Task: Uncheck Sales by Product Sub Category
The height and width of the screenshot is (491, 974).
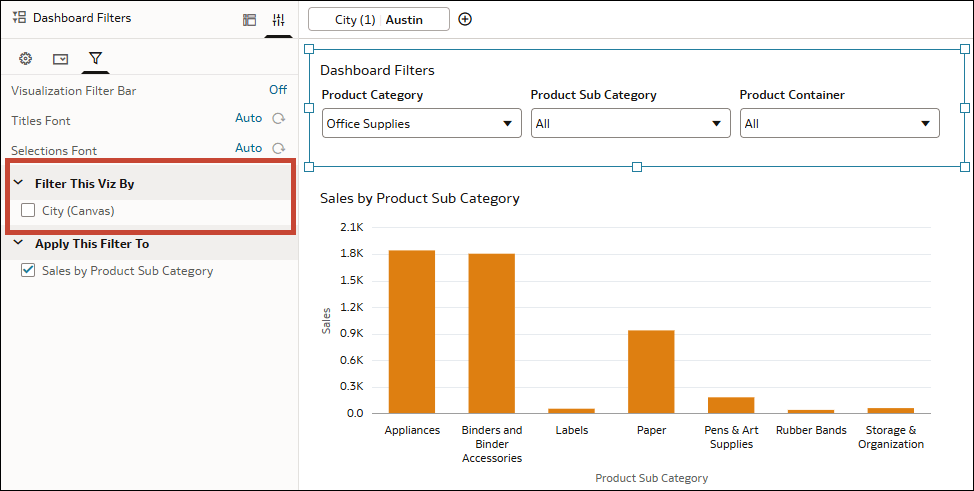Action: click(x=28, y=271)
